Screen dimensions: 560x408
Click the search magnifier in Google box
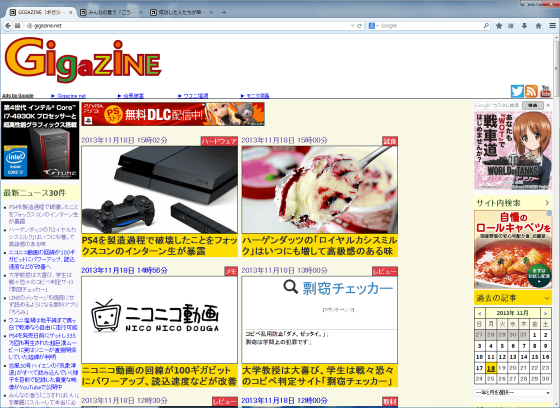point(486,26)
